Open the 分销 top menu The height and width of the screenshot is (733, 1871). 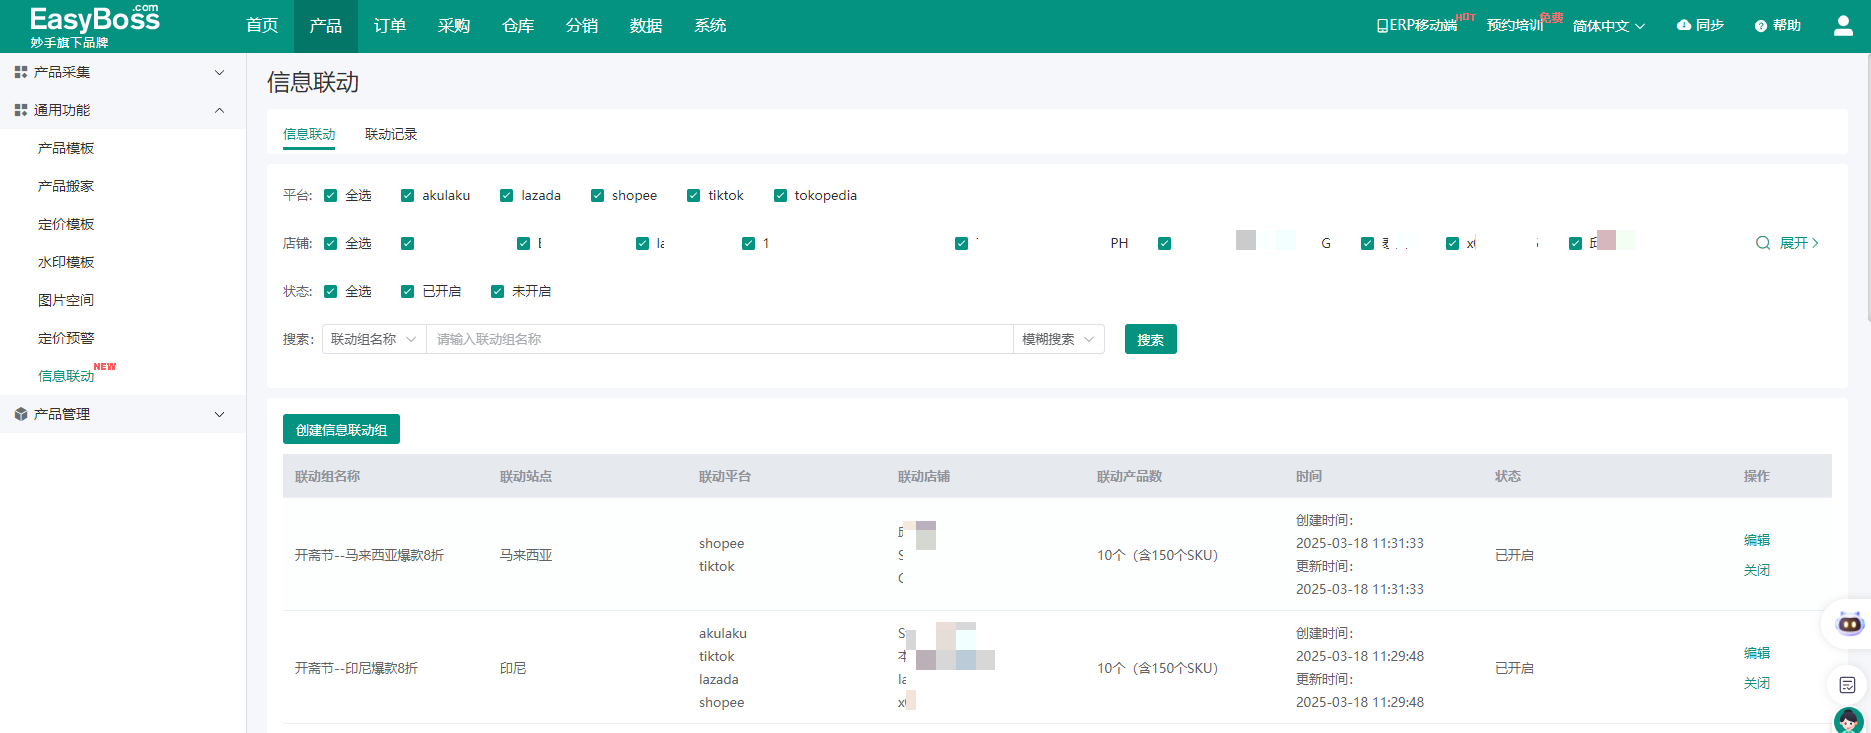582,26
